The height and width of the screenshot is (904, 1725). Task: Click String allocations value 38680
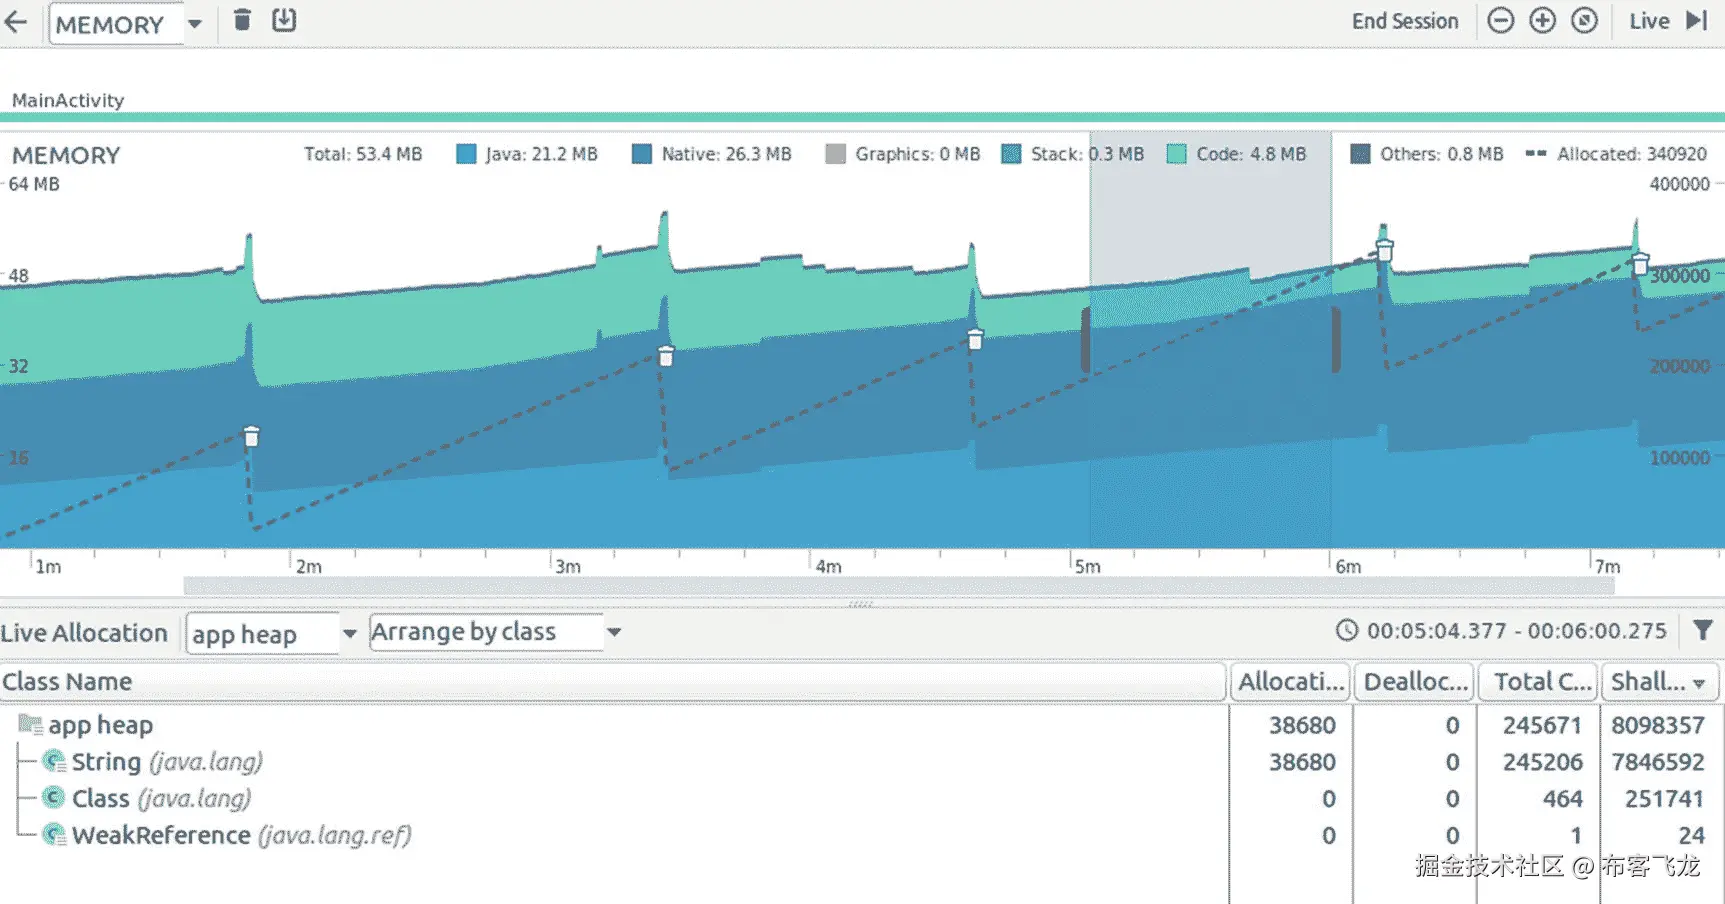(1302, 762)
